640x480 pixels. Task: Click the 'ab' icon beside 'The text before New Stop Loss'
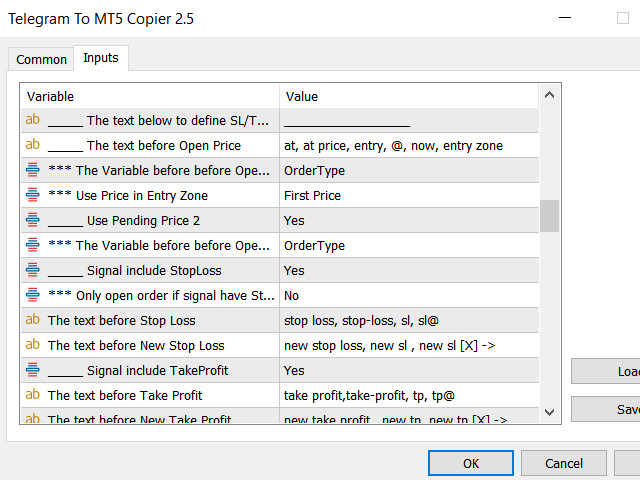pyautogui.click(x=33, y=344)
